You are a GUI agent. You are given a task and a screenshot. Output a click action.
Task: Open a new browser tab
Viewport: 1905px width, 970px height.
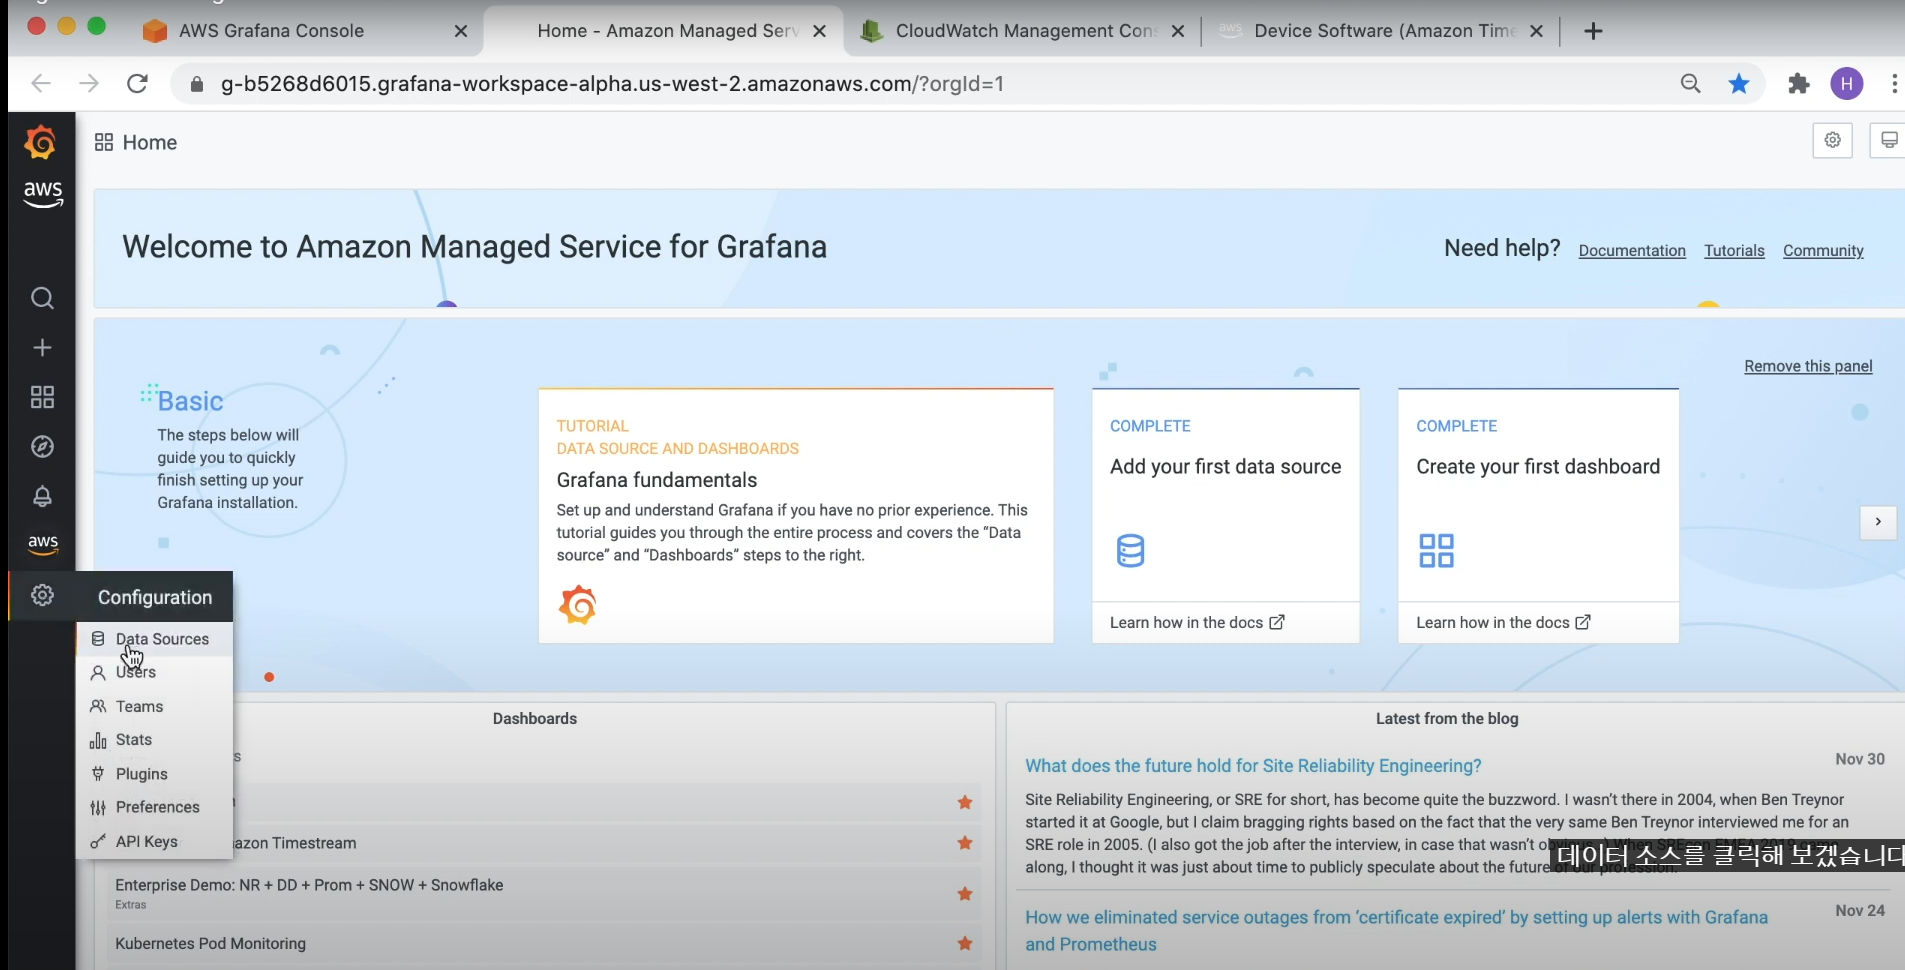[1594, 31]
